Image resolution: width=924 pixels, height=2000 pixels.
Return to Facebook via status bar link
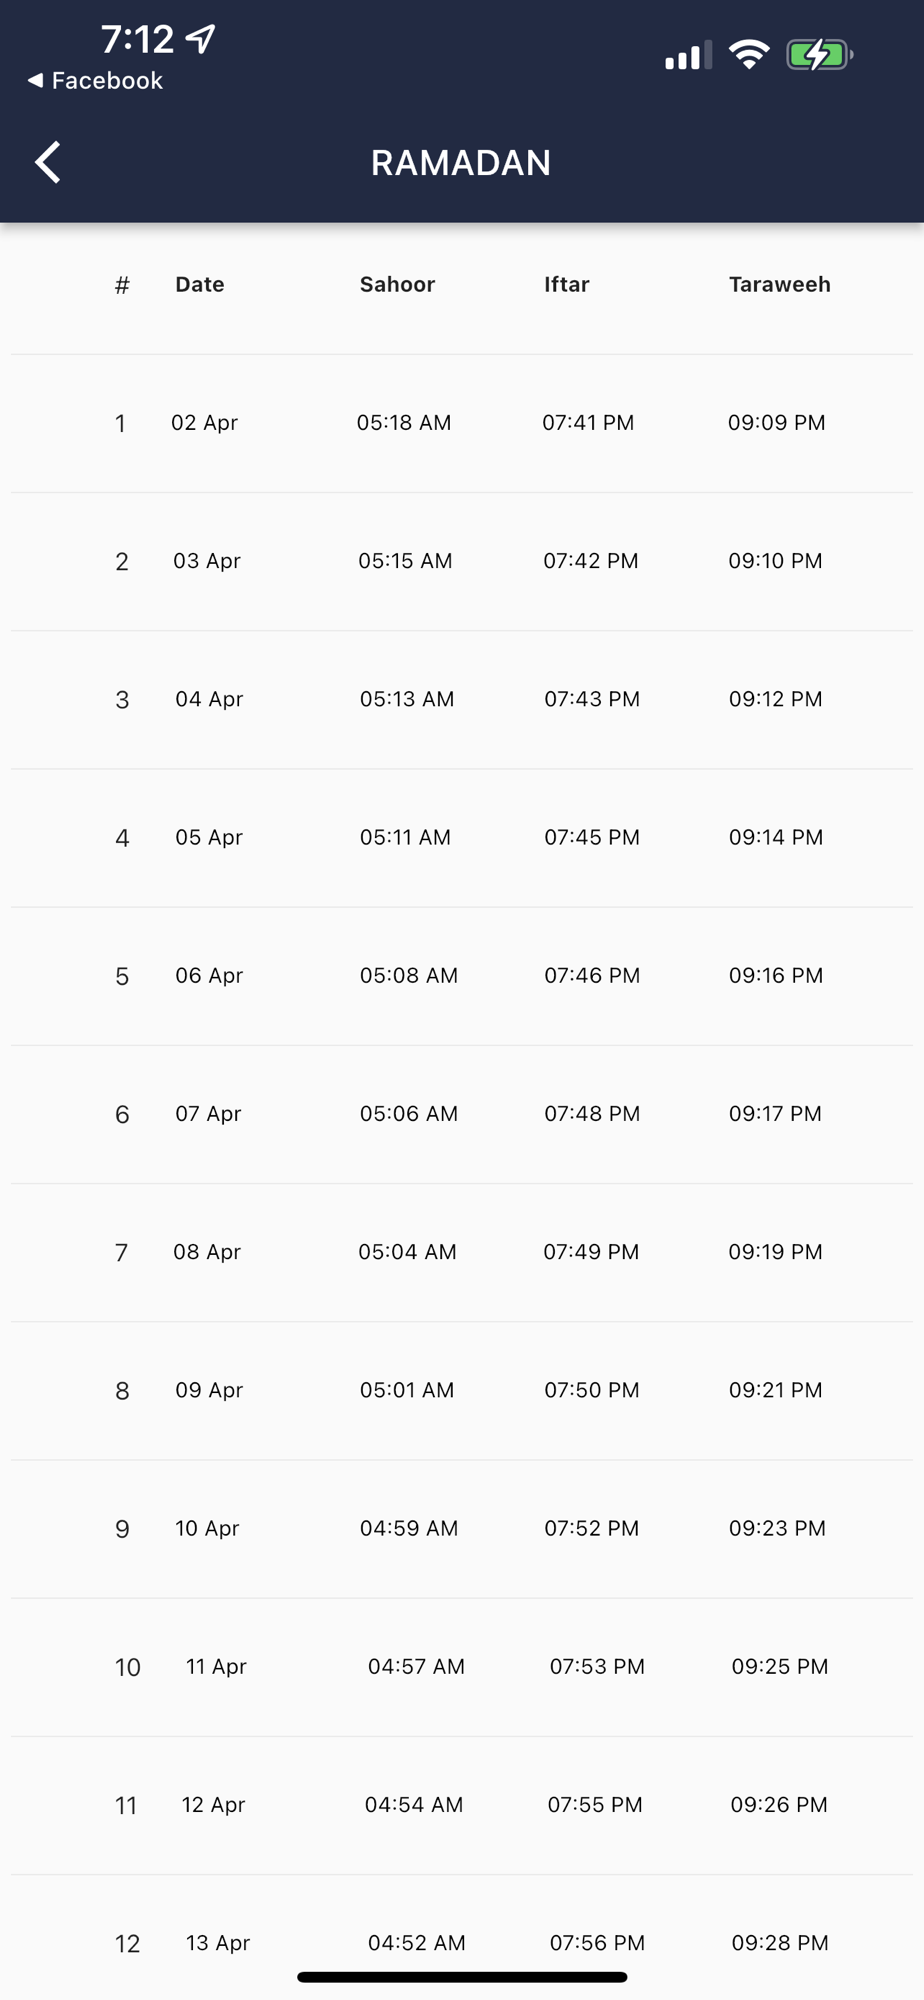[x=95, y=81]
